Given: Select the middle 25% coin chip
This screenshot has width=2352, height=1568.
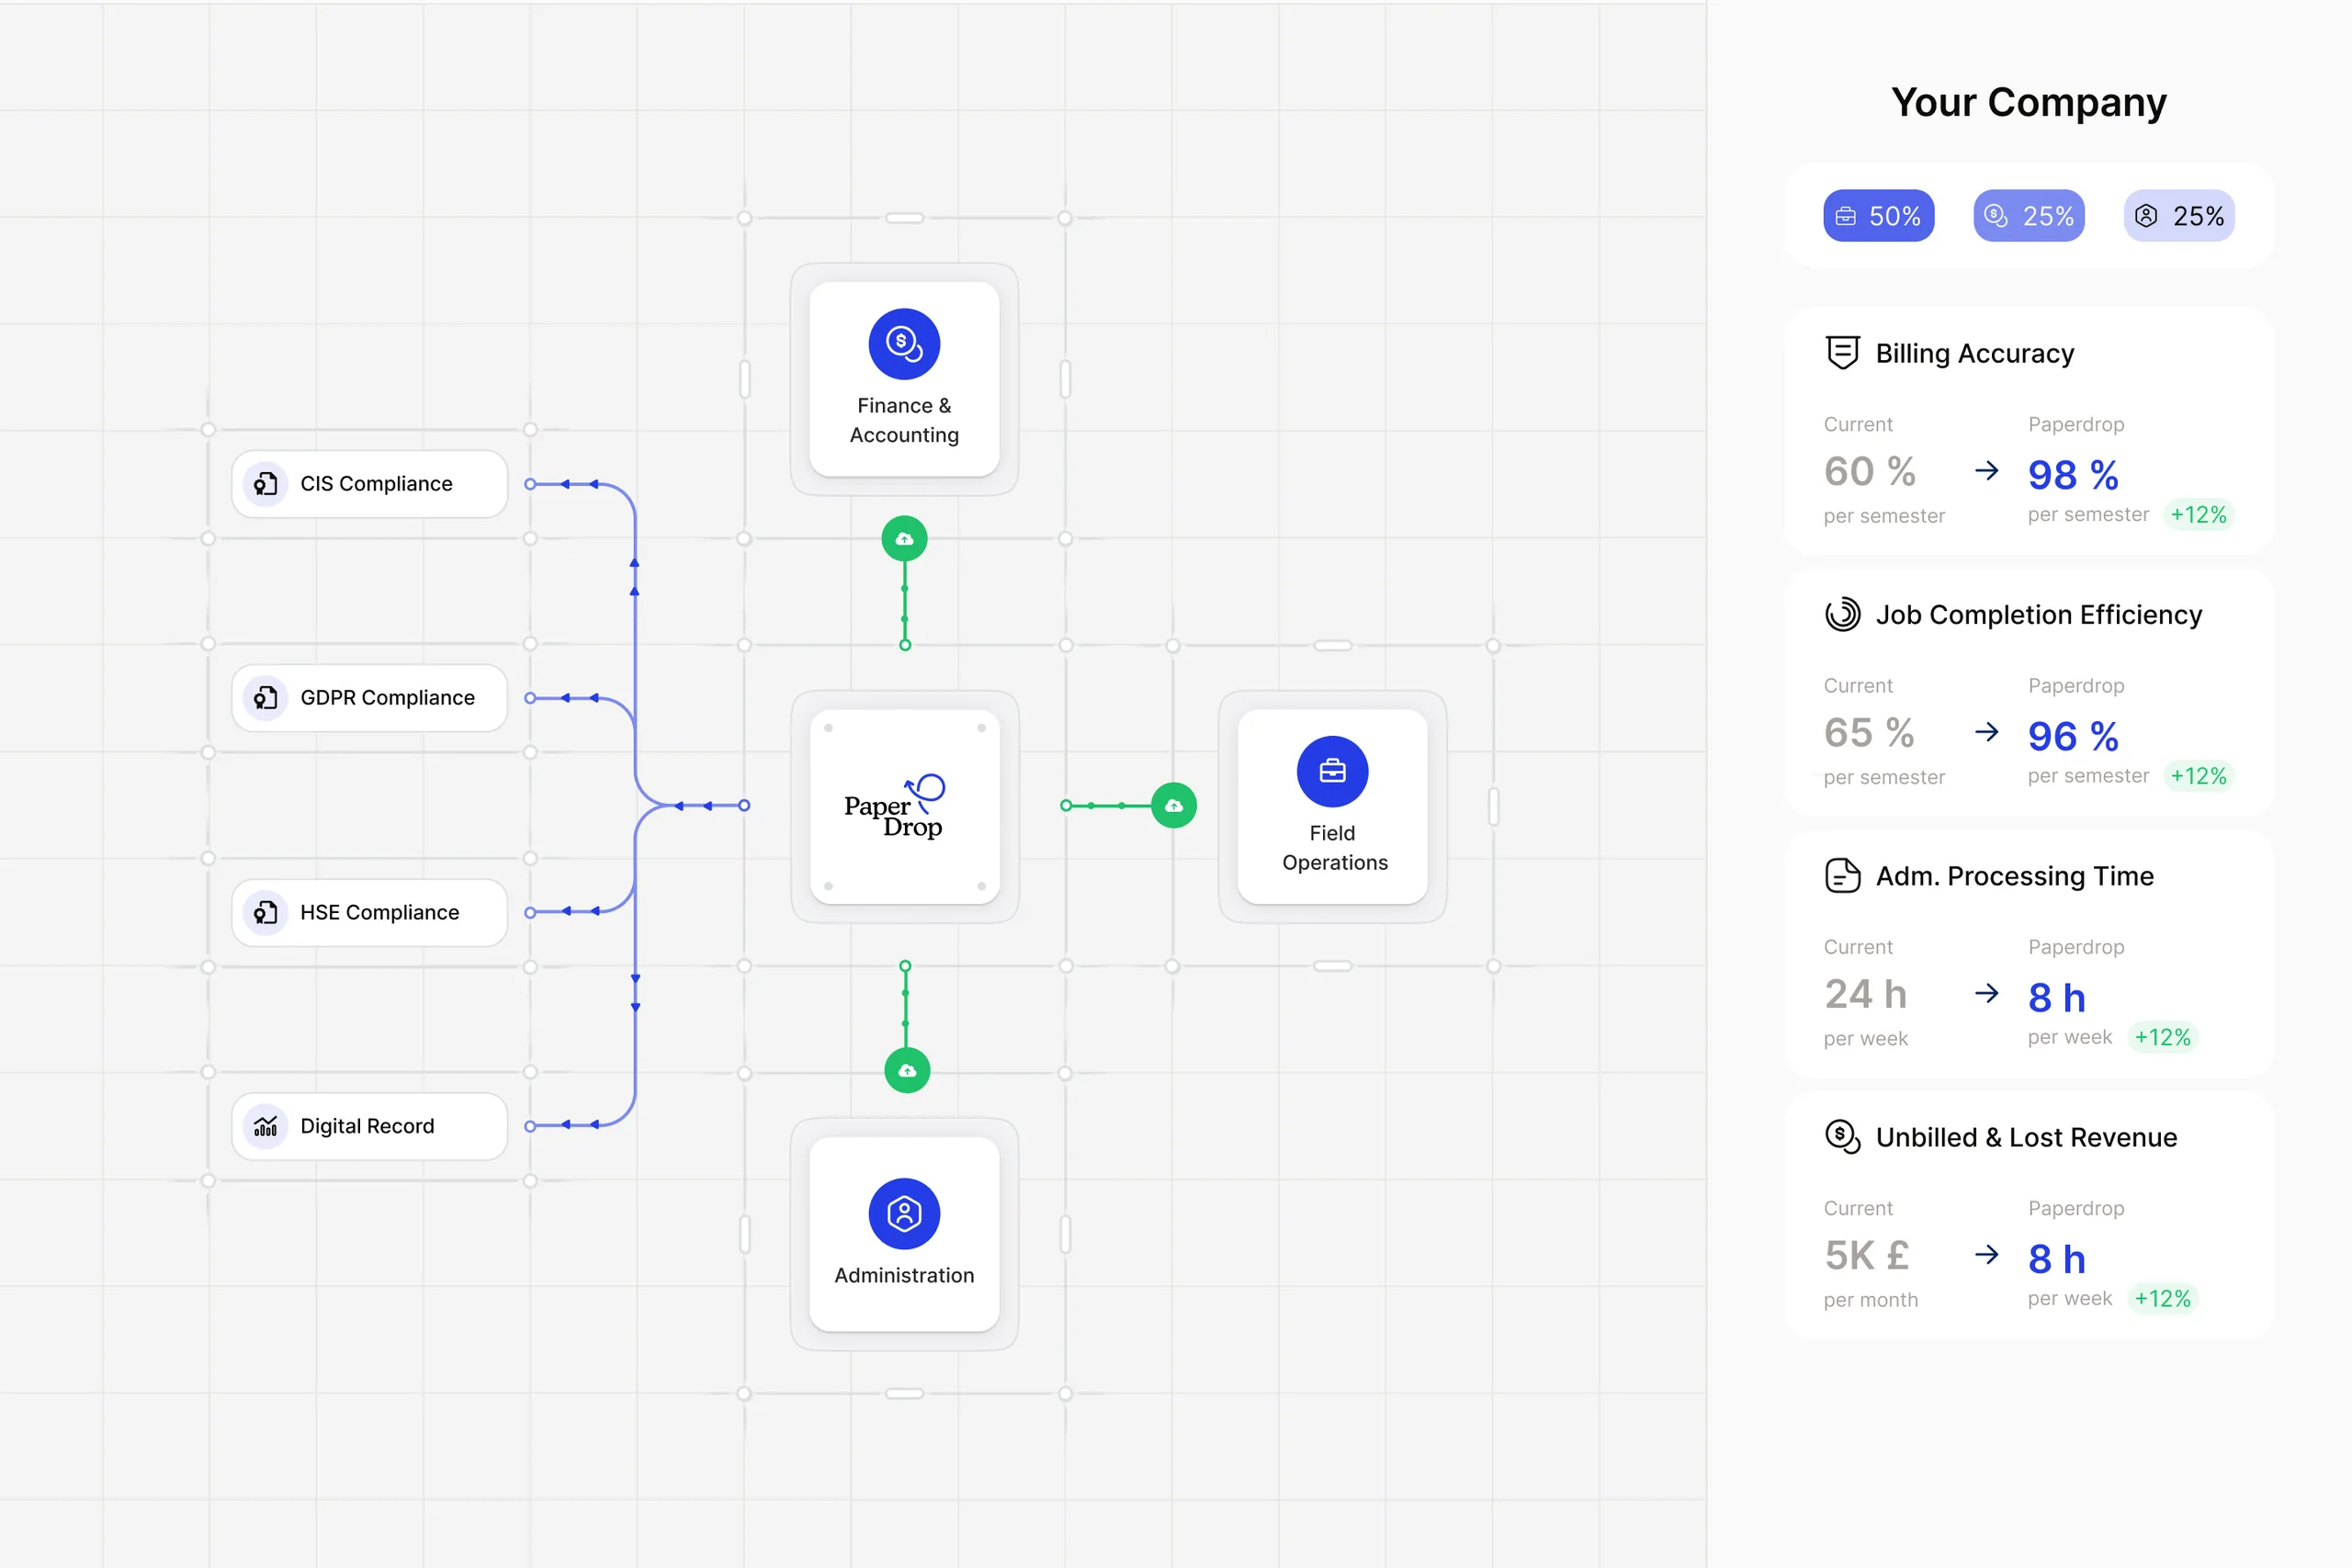Looking at the screenshot, I should pyautogui.click(x=2028, y=215).
